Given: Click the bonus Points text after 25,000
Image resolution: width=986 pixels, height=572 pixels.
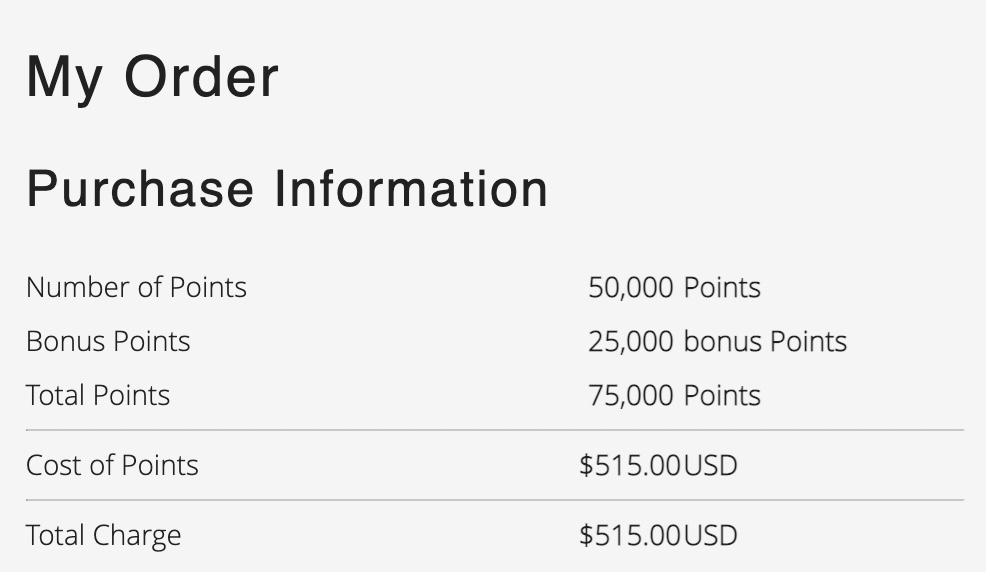Looking at the screenshot, I should point(765,342).
